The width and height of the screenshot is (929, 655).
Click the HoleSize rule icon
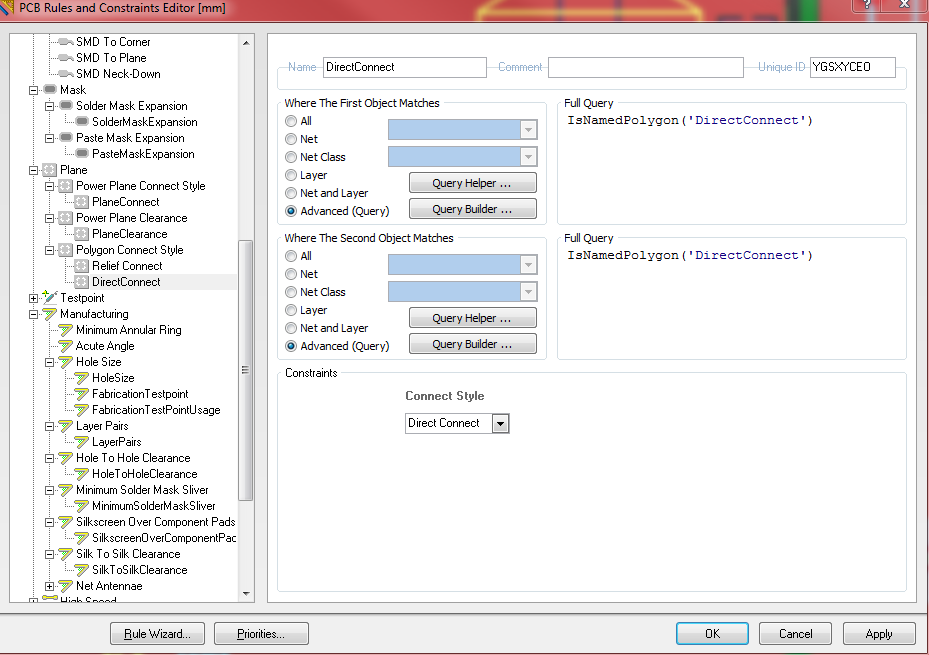tap(82, 378)
